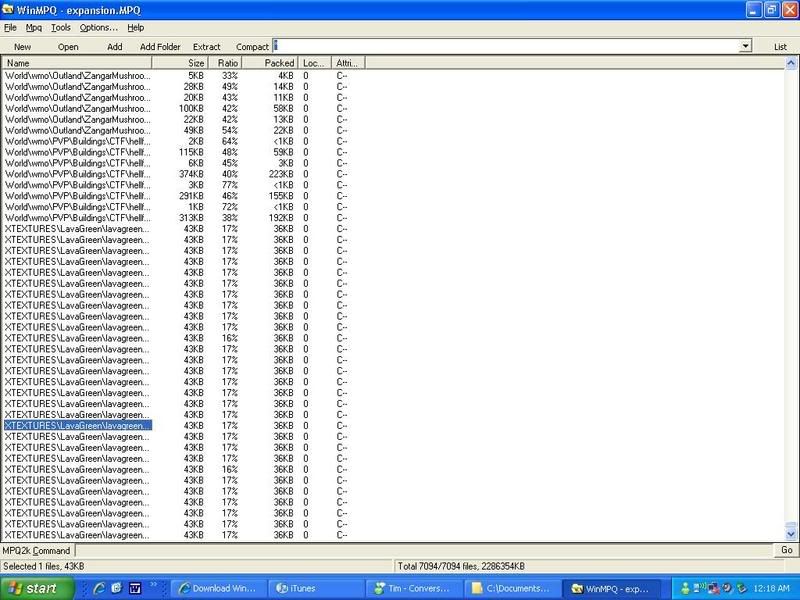Image resolution: width=800 pixels, height=600 pixels.
Task: Select the CTF\hellf row sized 3KB
Action: tap(78, 185)
